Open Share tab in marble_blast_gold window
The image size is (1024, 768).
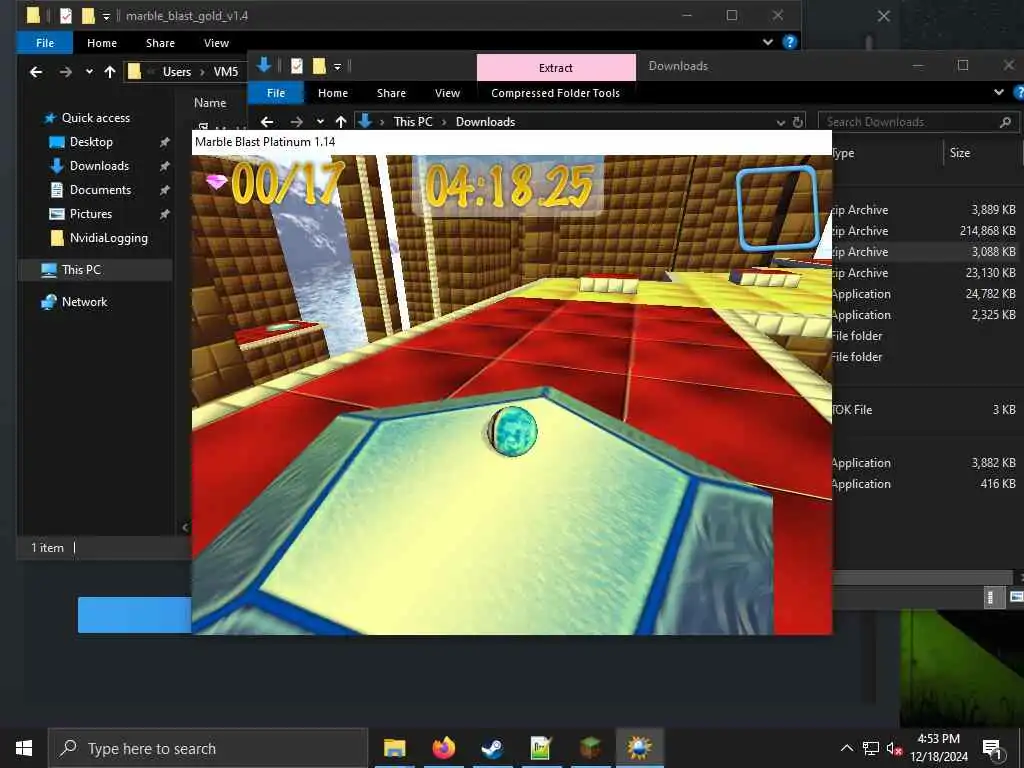click(x=160, y=42)
